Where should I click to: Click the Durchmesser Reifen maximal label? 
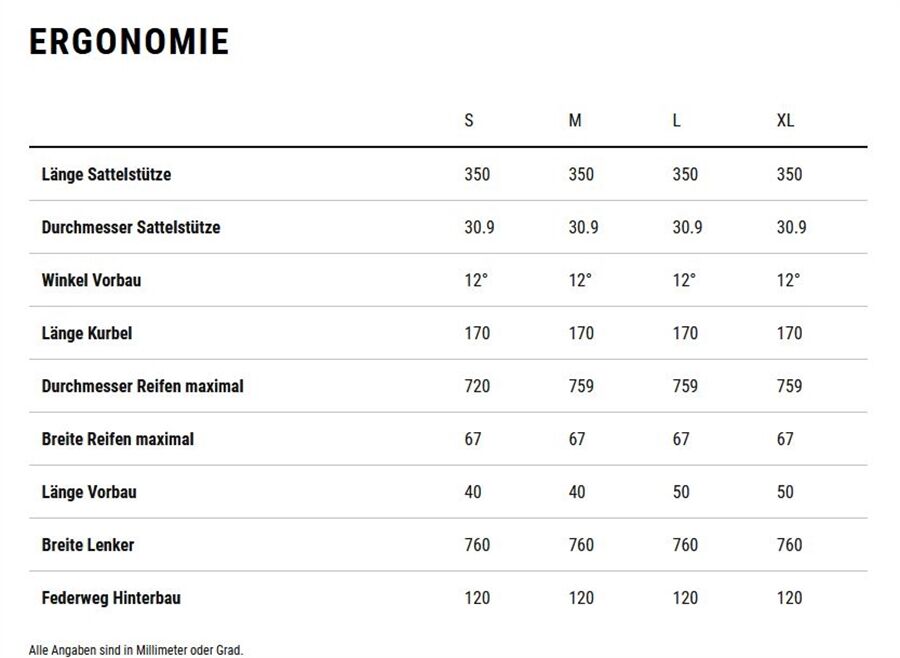point(142,386)
